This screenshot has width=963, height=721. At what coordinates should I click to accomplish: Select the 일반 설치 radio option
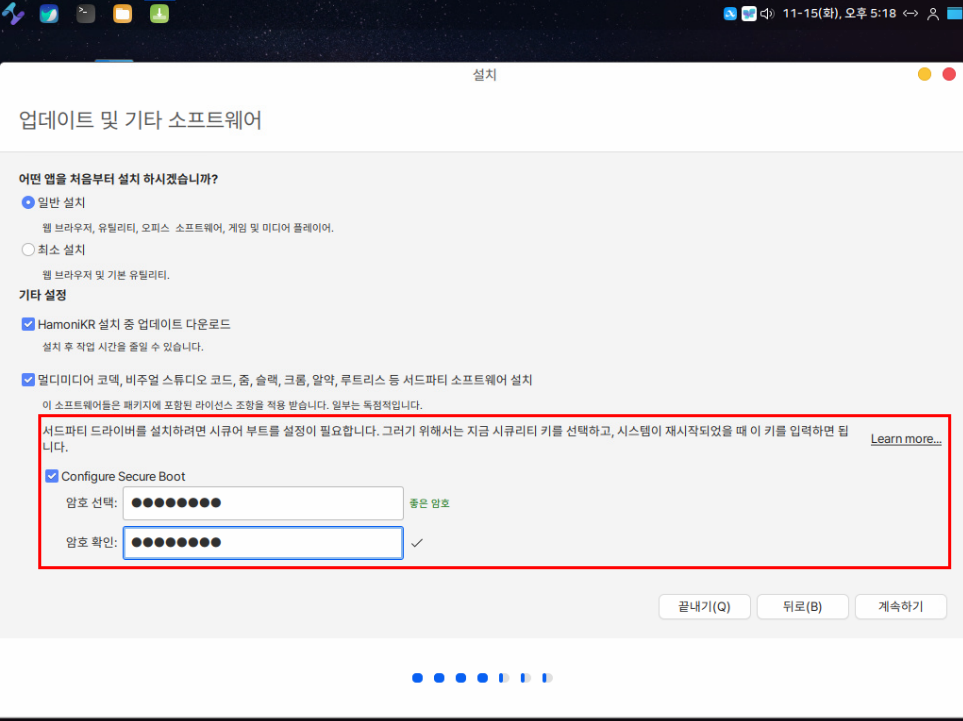tap(28, 202)
